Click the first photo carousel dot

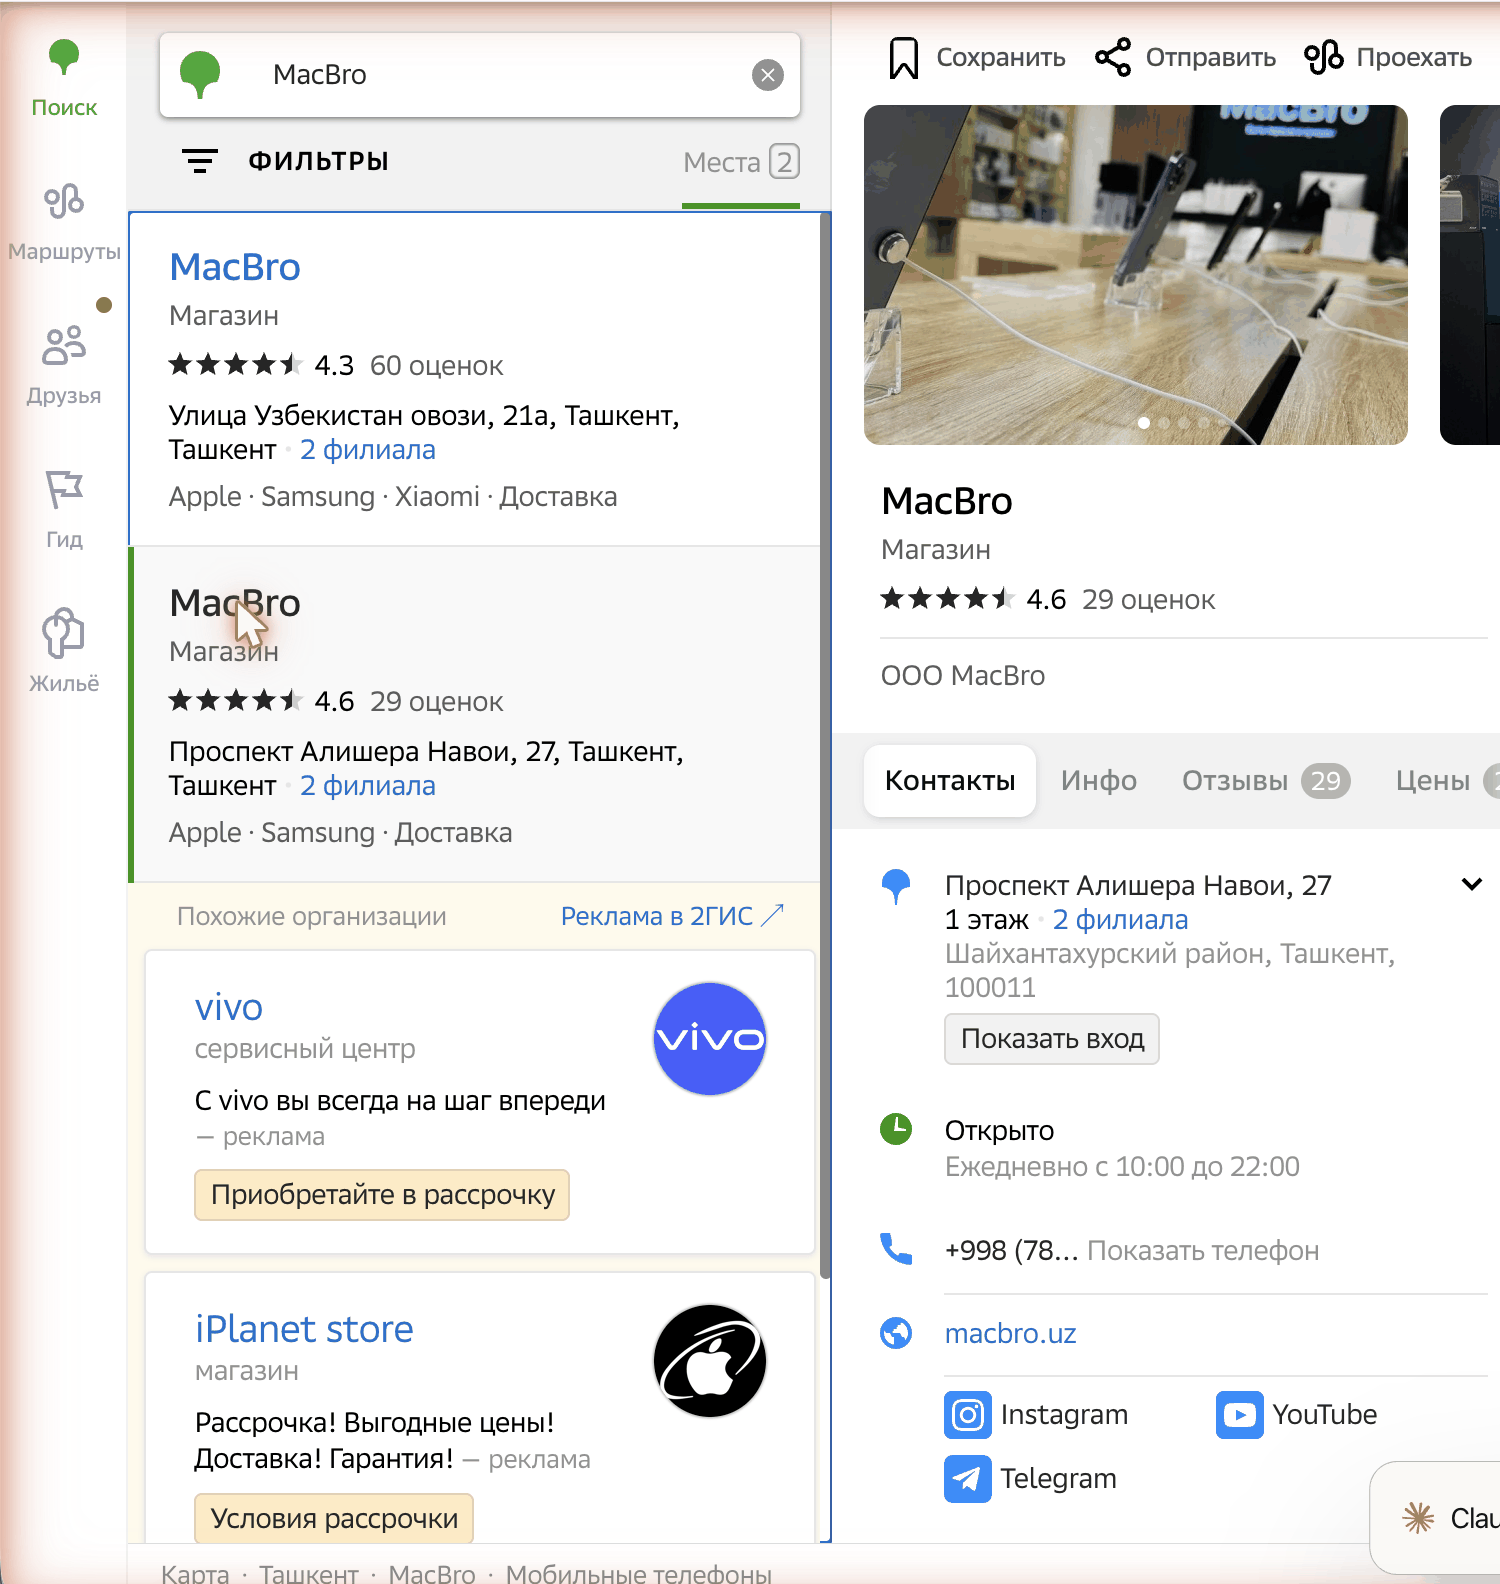click(x=1144, y=423)
